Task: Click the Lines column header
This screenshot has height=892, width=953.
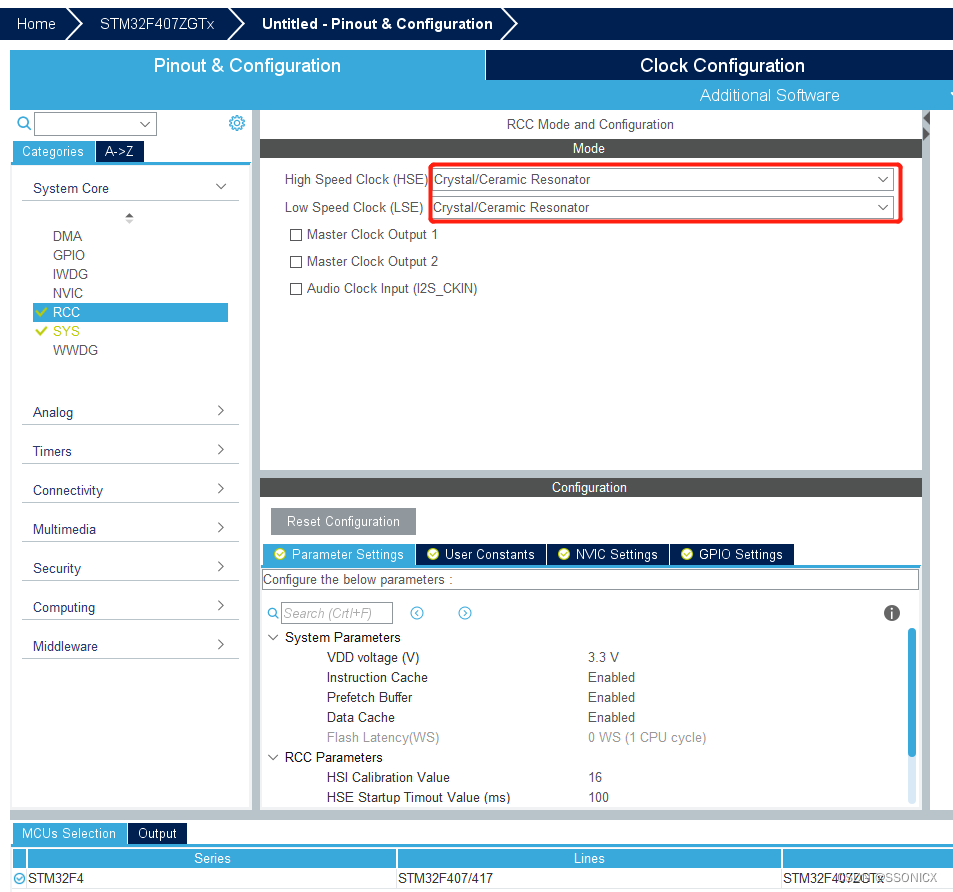Action: point(589,858)
